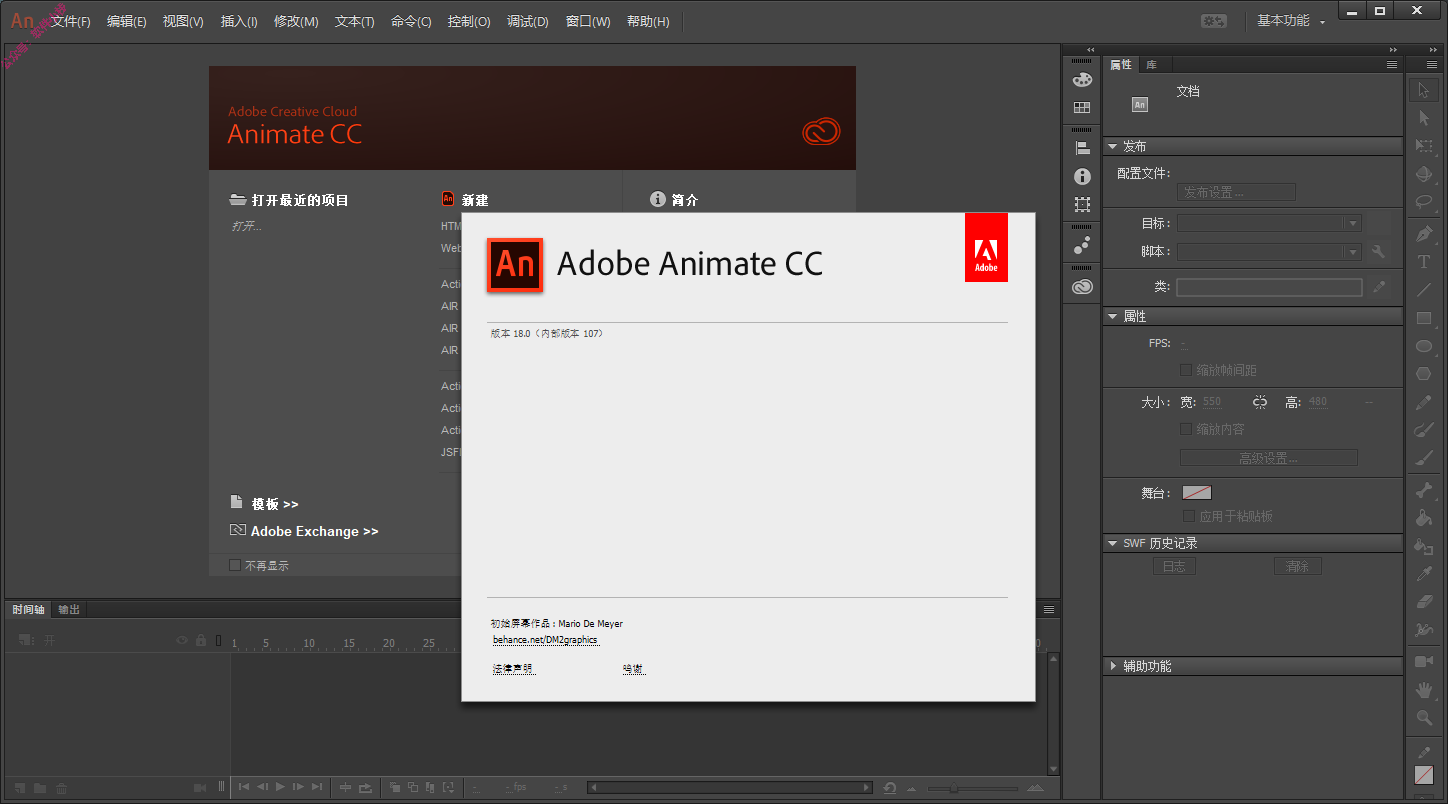Viewport: 1448px width, 804px height.
Task: Select the Ink Bottle tool
Action: click(x=1424, y=546)
